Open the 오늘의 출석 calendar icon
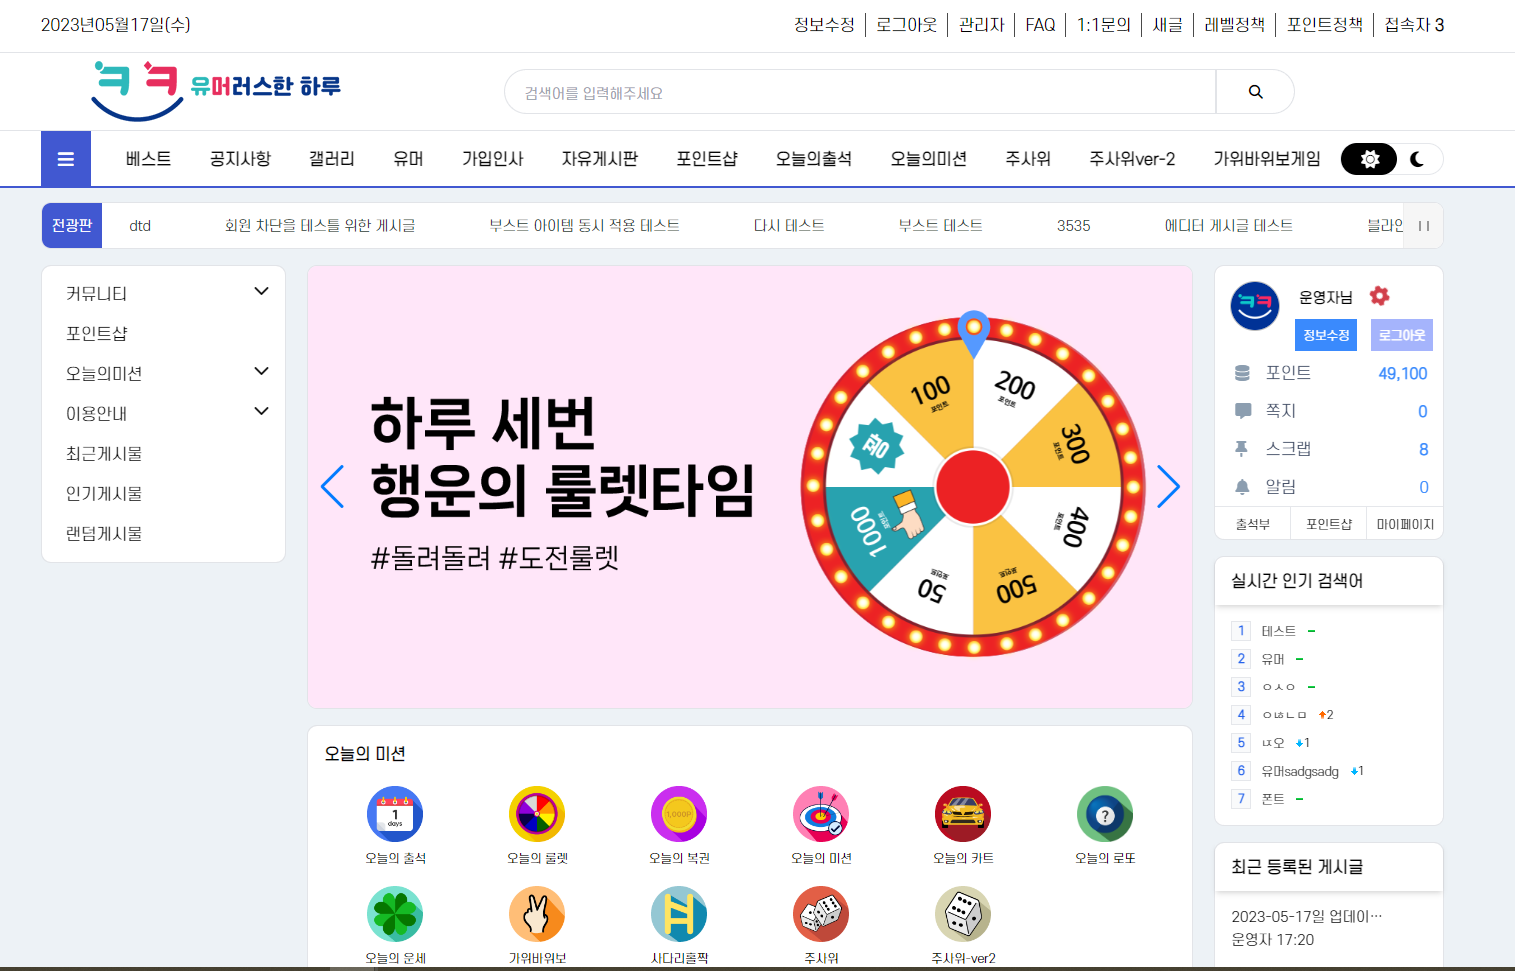 point(395,814)
